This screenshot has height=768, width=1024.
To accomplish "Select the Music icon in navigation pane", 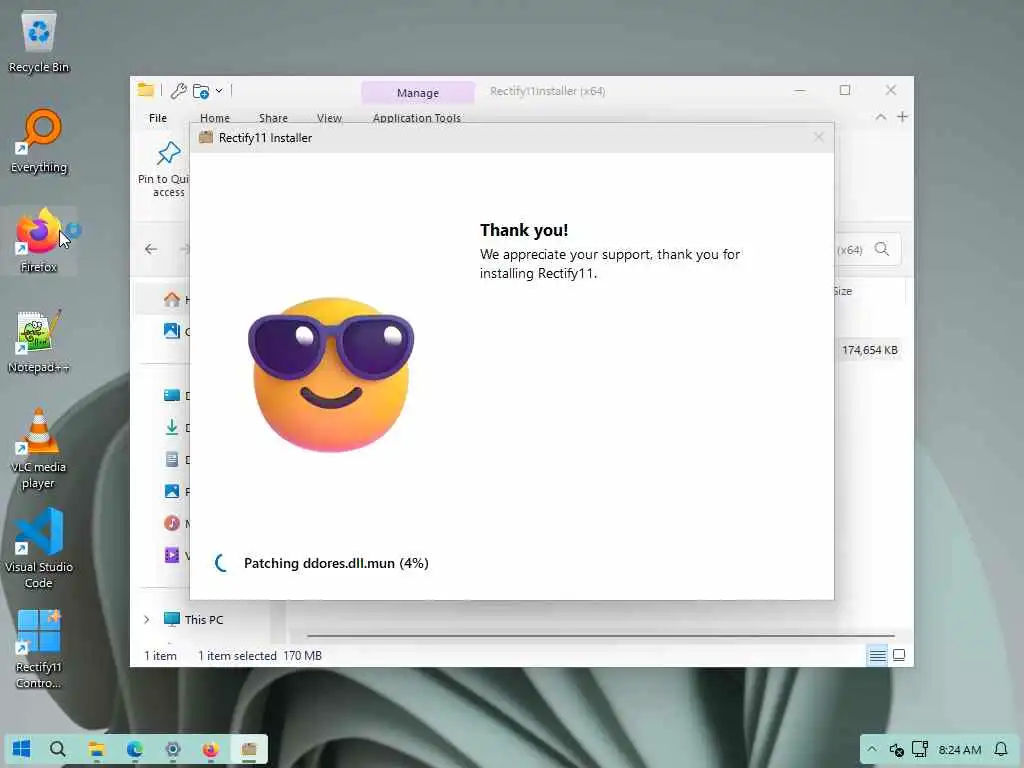I will tap(172, 523).
